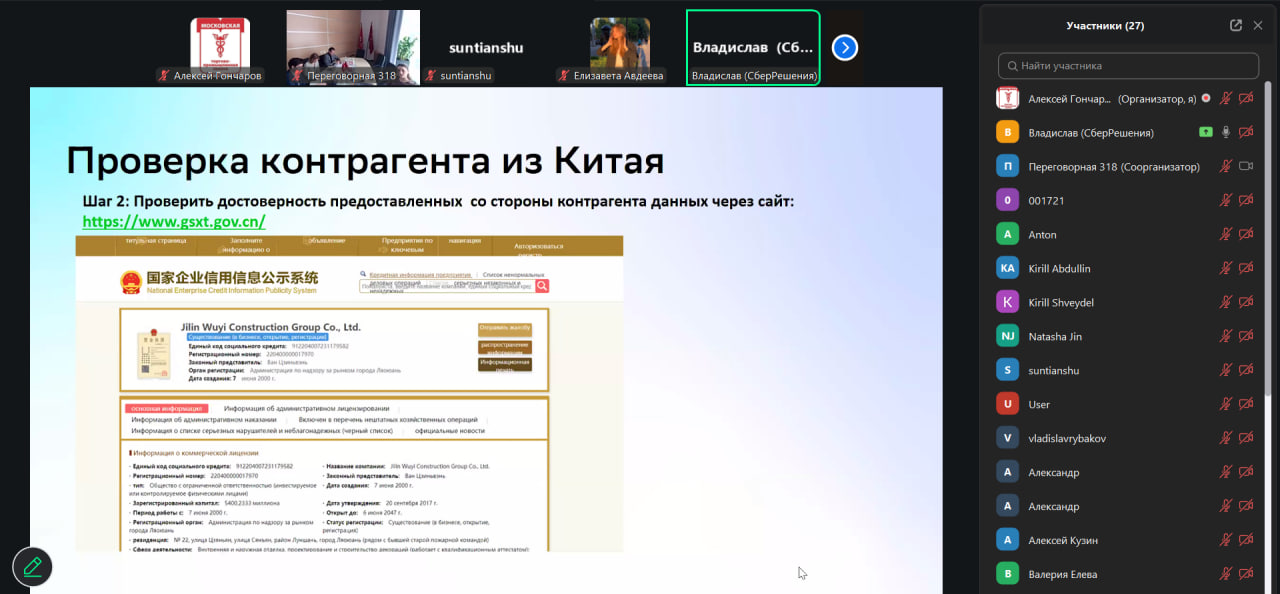
Task: Click the recording indicator beside Алексей Гончаров
Action: (x=1206, y=98)
